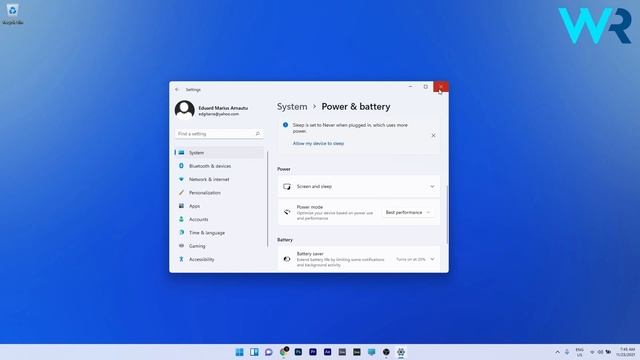Open Time & language settings
640x360 pixels.
pos(219,233)
